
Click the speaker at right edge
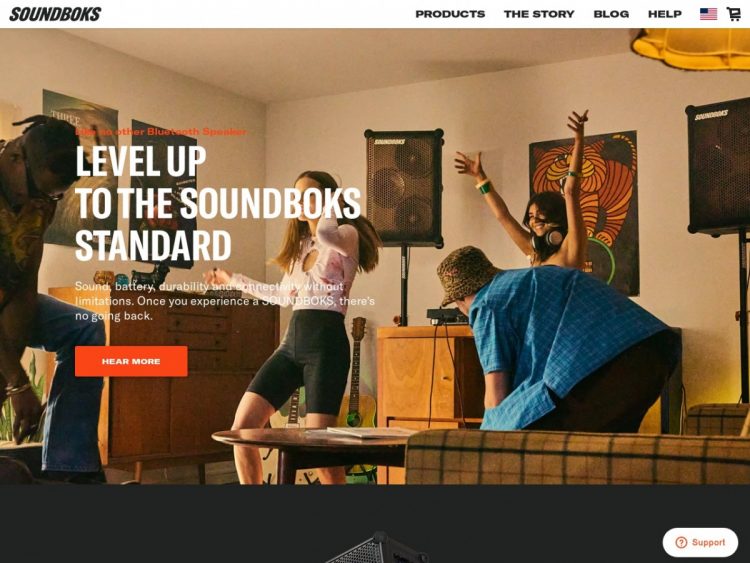coord(718,167)
